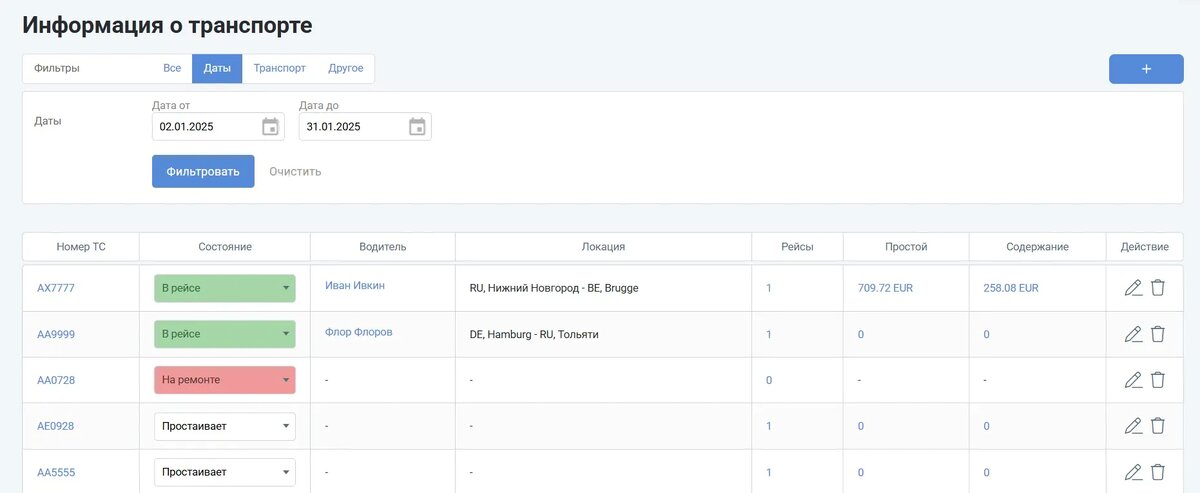Select the 'Все' filter tab

click(172, 69)
